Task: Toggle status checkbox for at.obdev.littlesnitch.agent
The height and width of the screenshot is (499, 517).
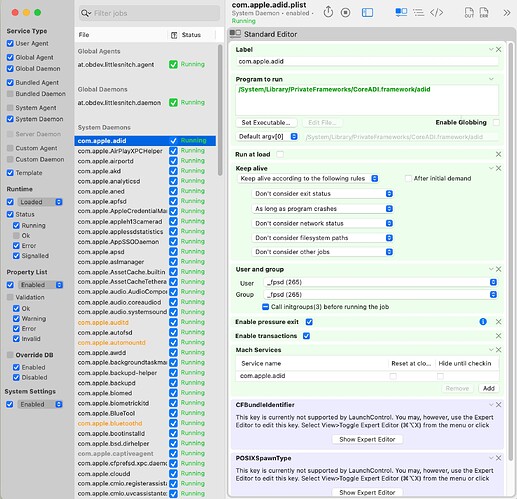Action: point(173,64)
